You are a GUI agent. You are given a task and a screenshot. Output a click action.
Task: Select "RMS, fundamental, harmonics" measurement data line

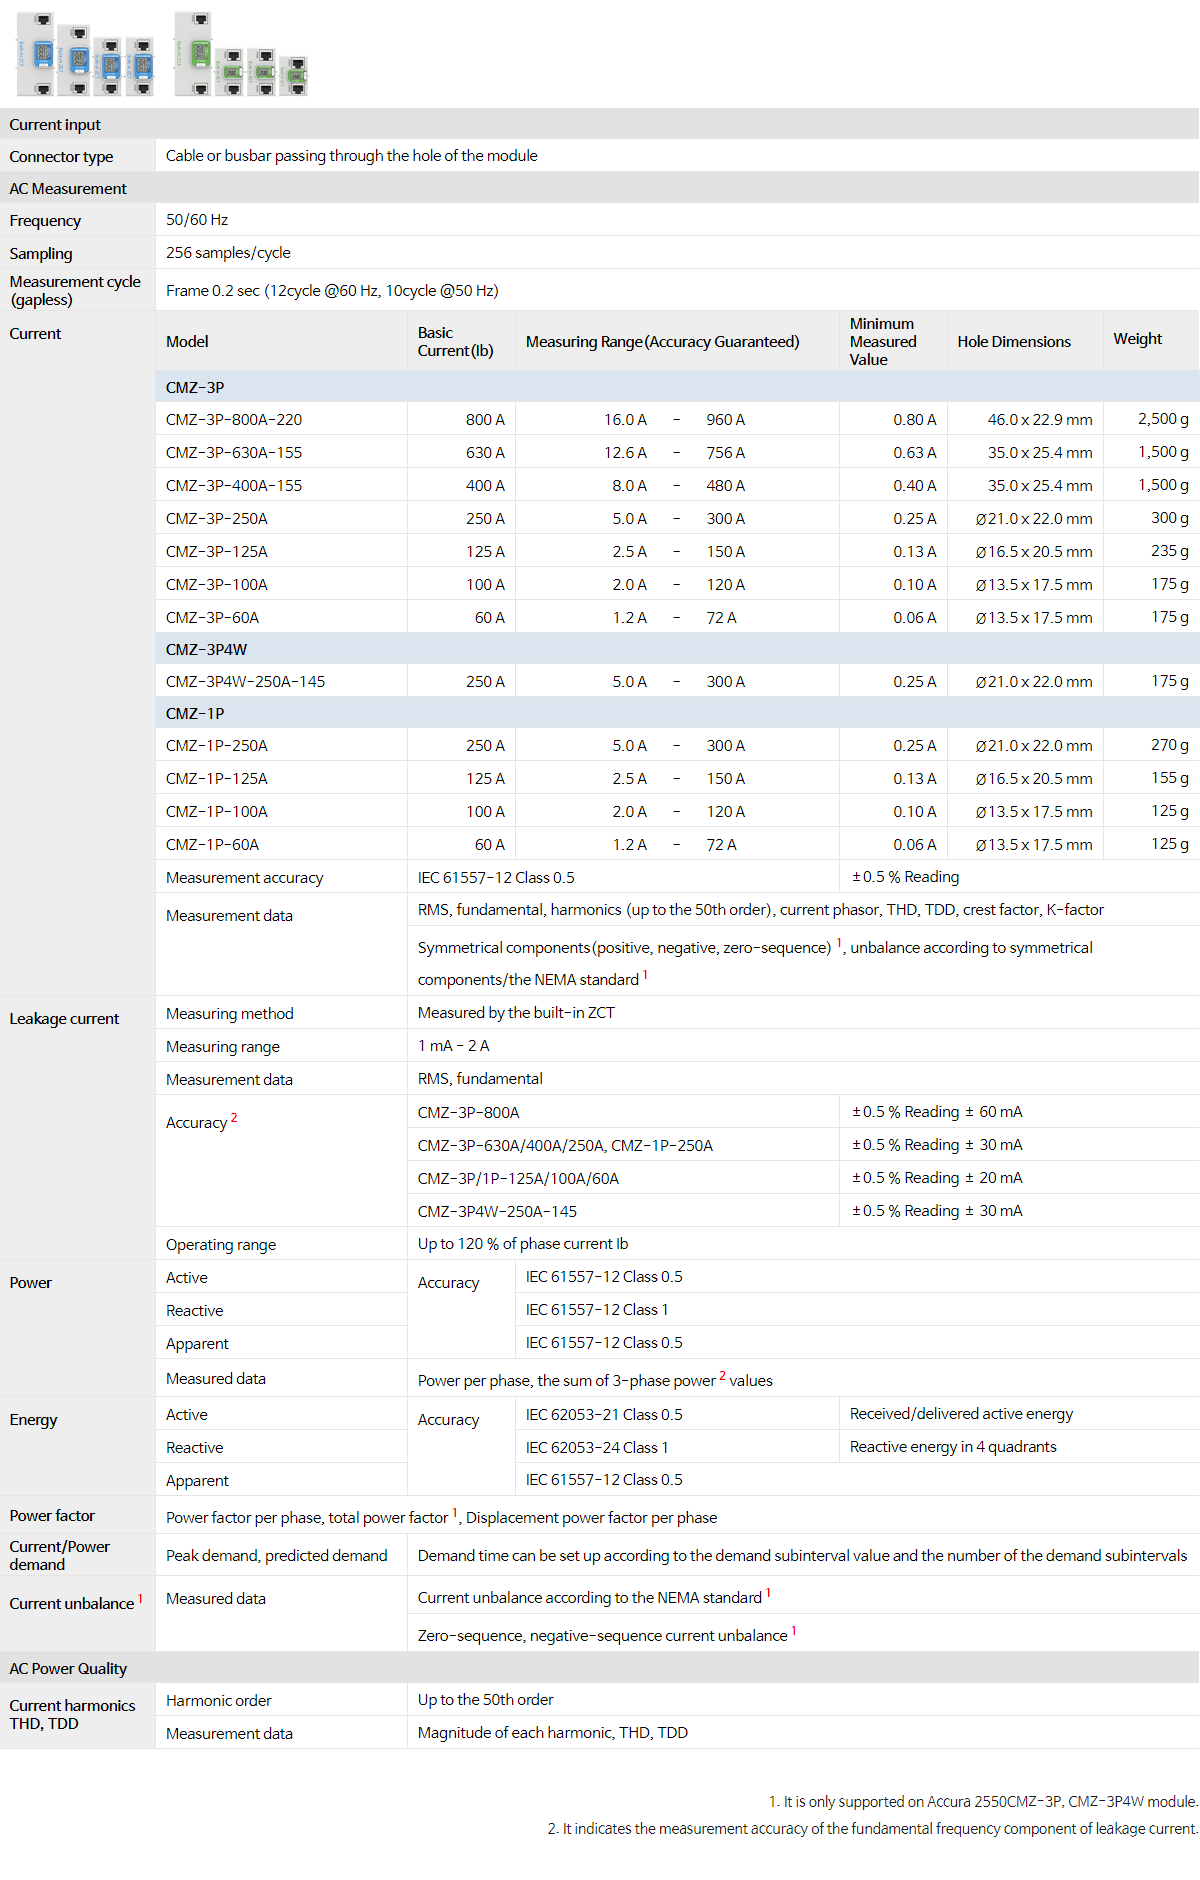click(x=761, y=910)
